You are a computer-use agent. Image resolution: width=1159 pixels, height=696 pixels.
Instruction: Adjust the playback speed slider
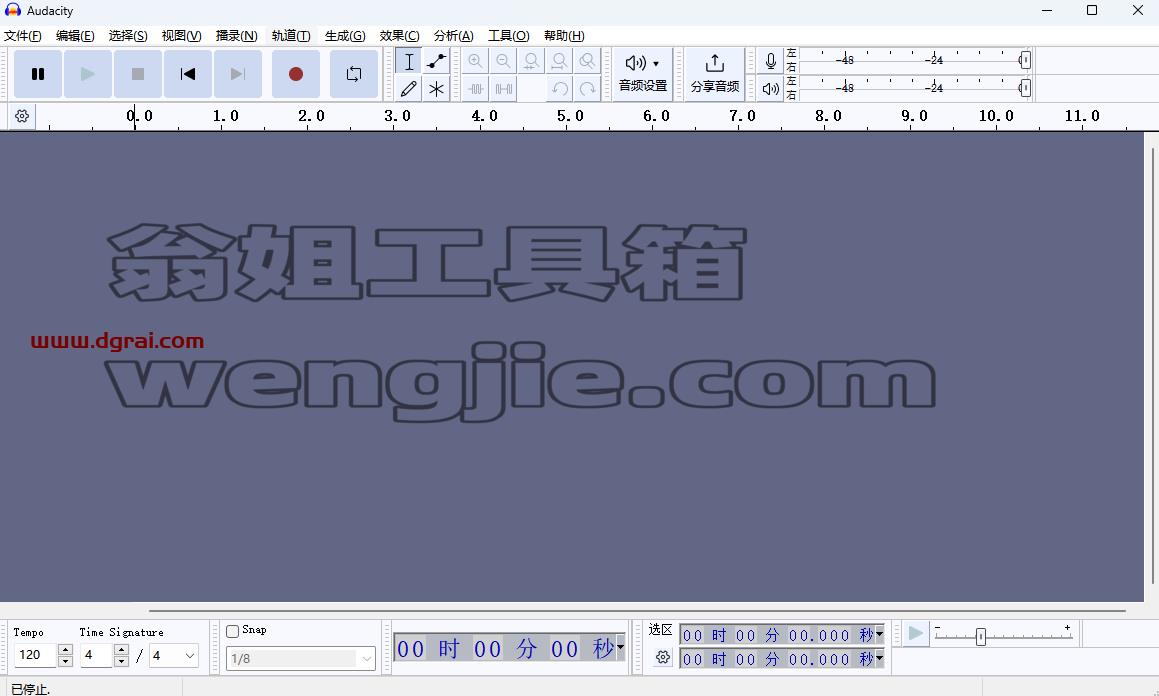coord(981,636)
